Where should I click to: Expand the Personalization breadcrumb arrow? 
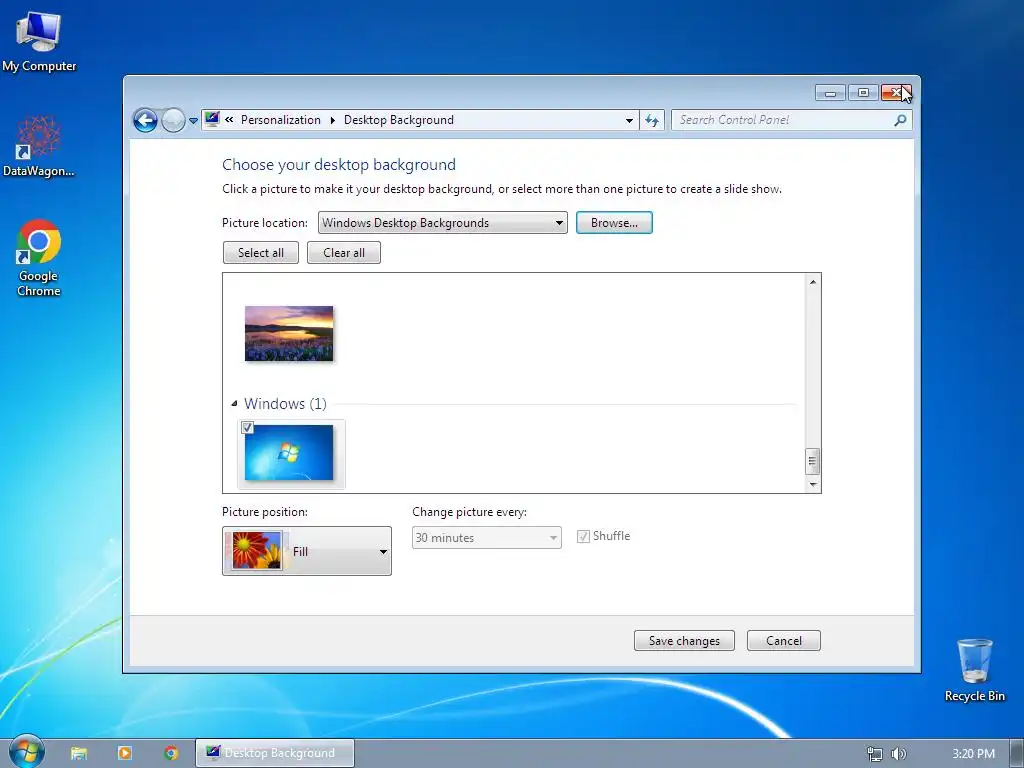[x=332, y=120]
